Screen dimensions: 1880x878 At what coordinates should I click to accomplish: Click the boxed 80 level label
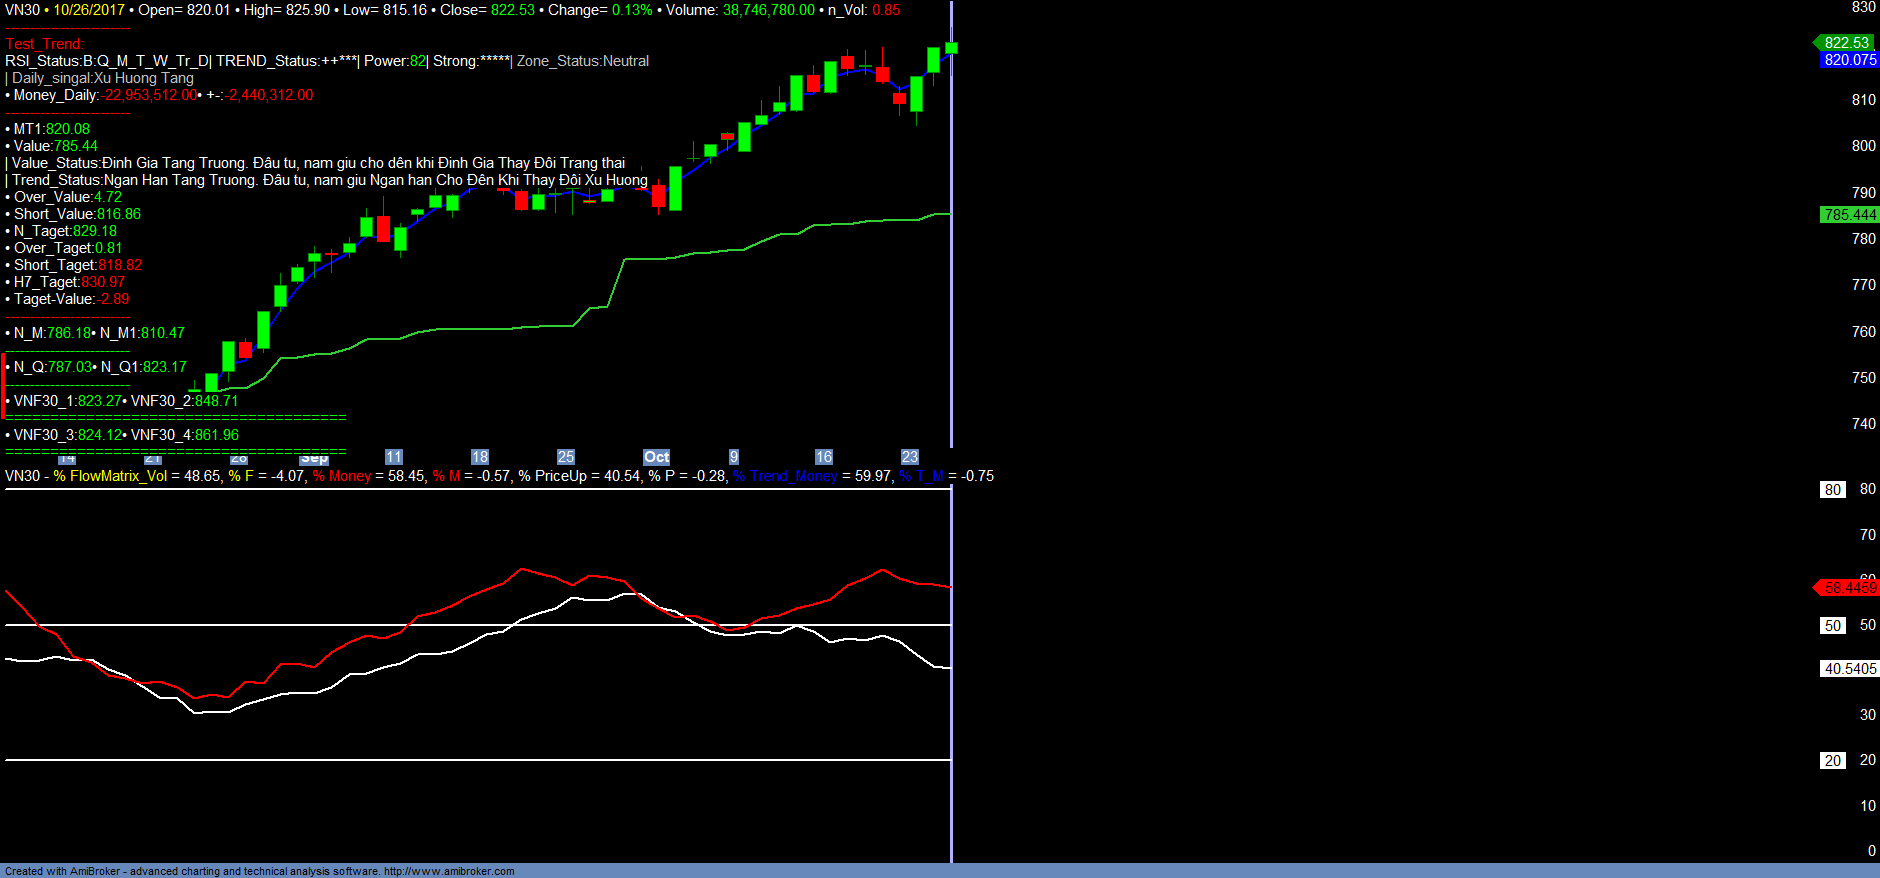[1832, 490]
